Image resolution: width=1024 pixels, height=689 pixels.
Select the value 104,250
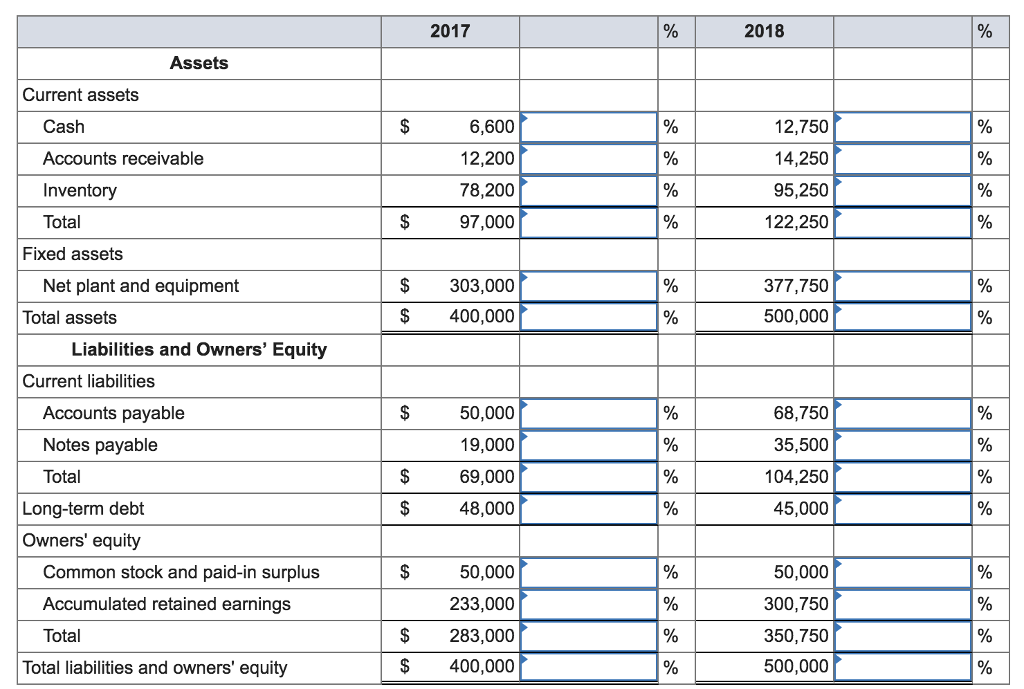[797, 477]
